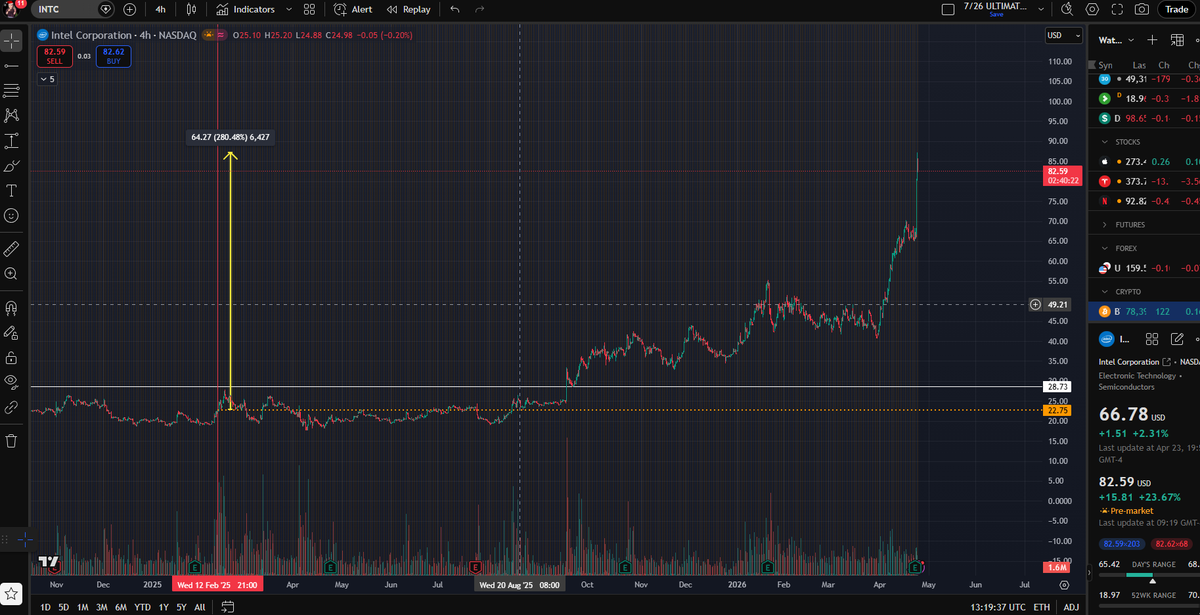Select the trend line drawing tool
Viewport: 1200px width, 615px height.
[x=12, y=66]
